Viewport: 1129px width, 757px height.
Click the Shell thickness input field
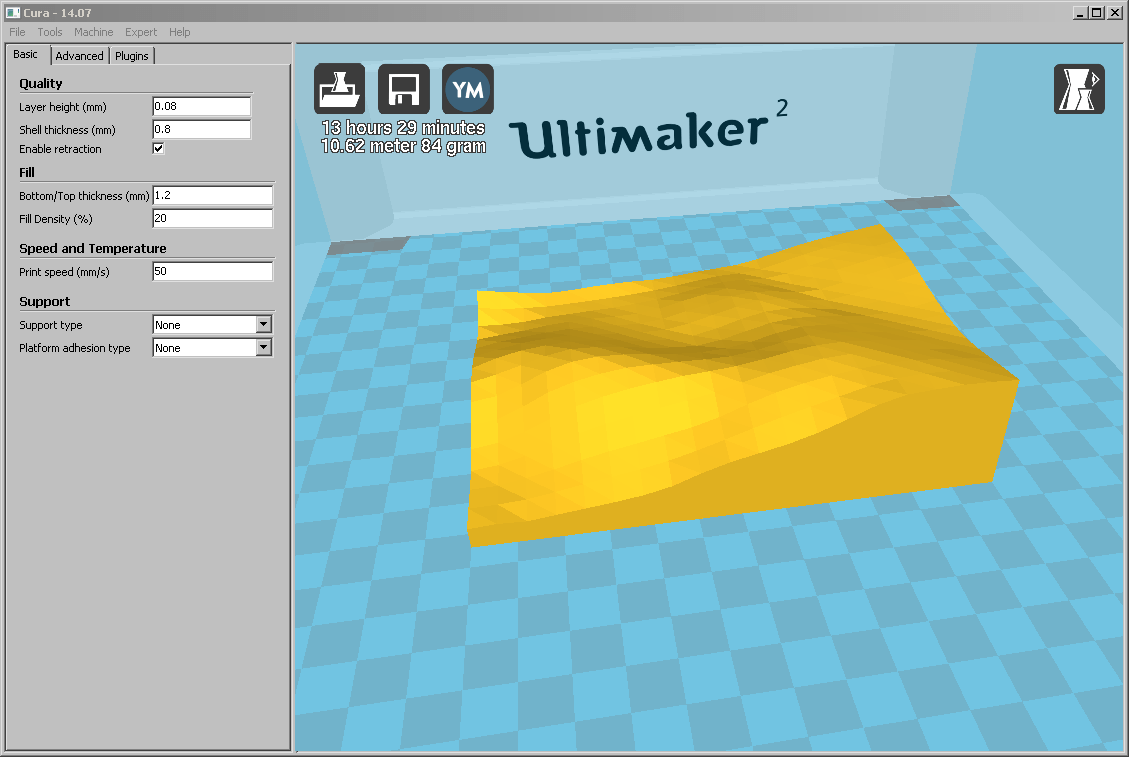click(202, 129)
